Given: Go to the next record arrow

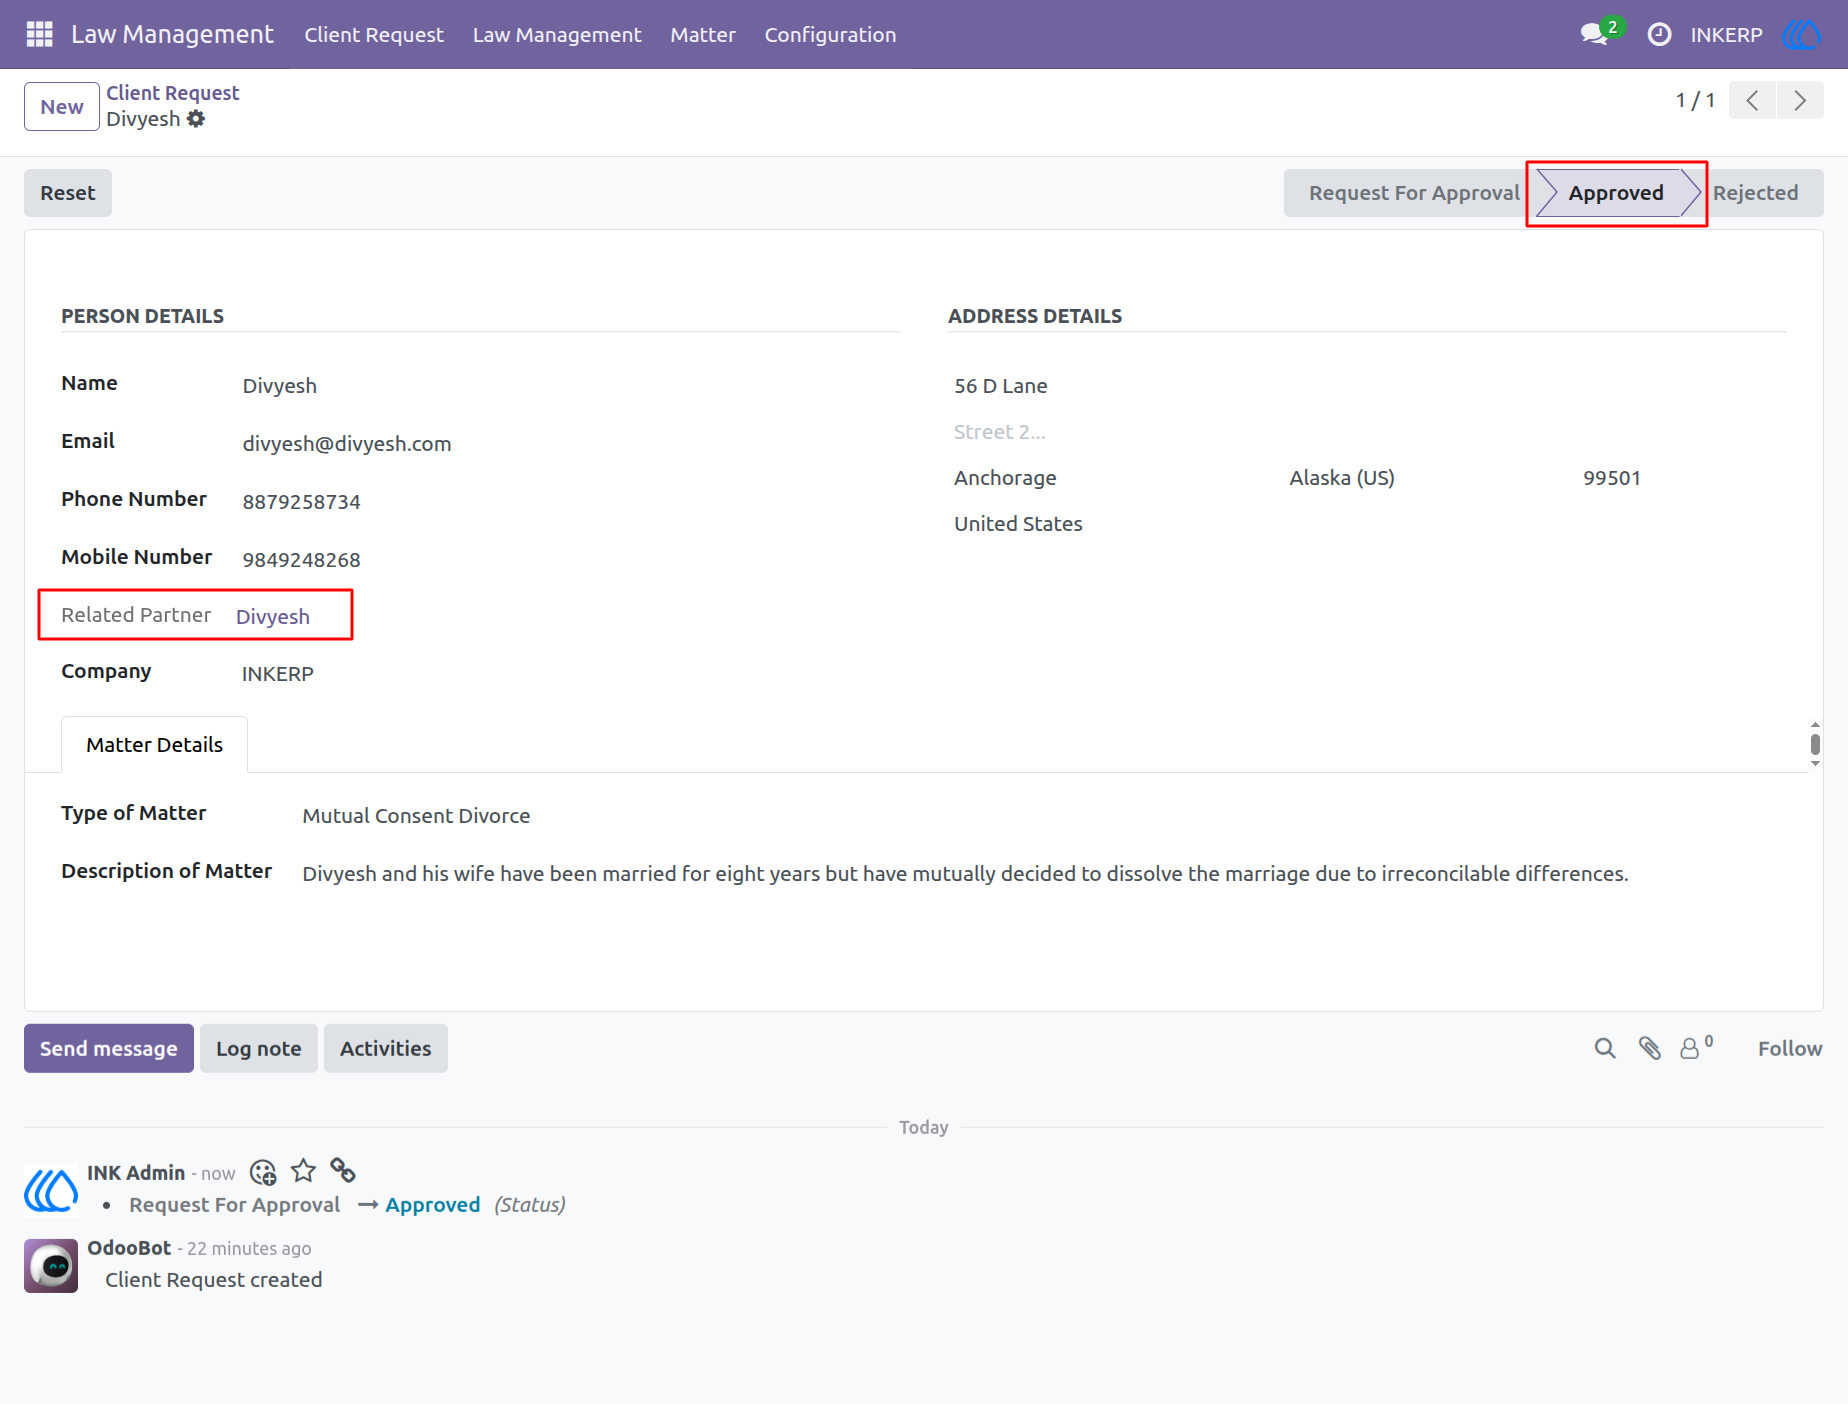Looking at the screenshot, I should coord(1800,100).
